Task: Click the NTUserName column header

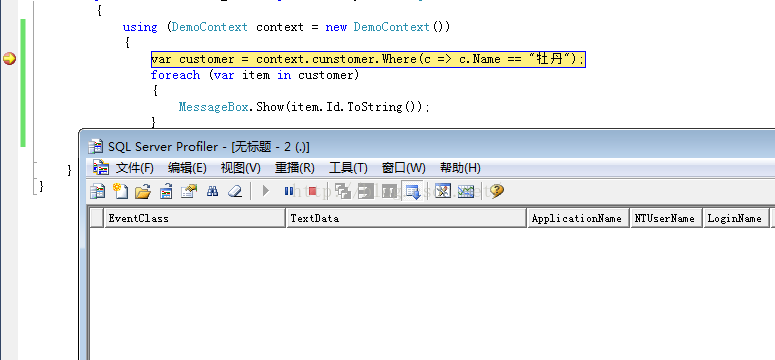Action: click(x=666, y=218)
